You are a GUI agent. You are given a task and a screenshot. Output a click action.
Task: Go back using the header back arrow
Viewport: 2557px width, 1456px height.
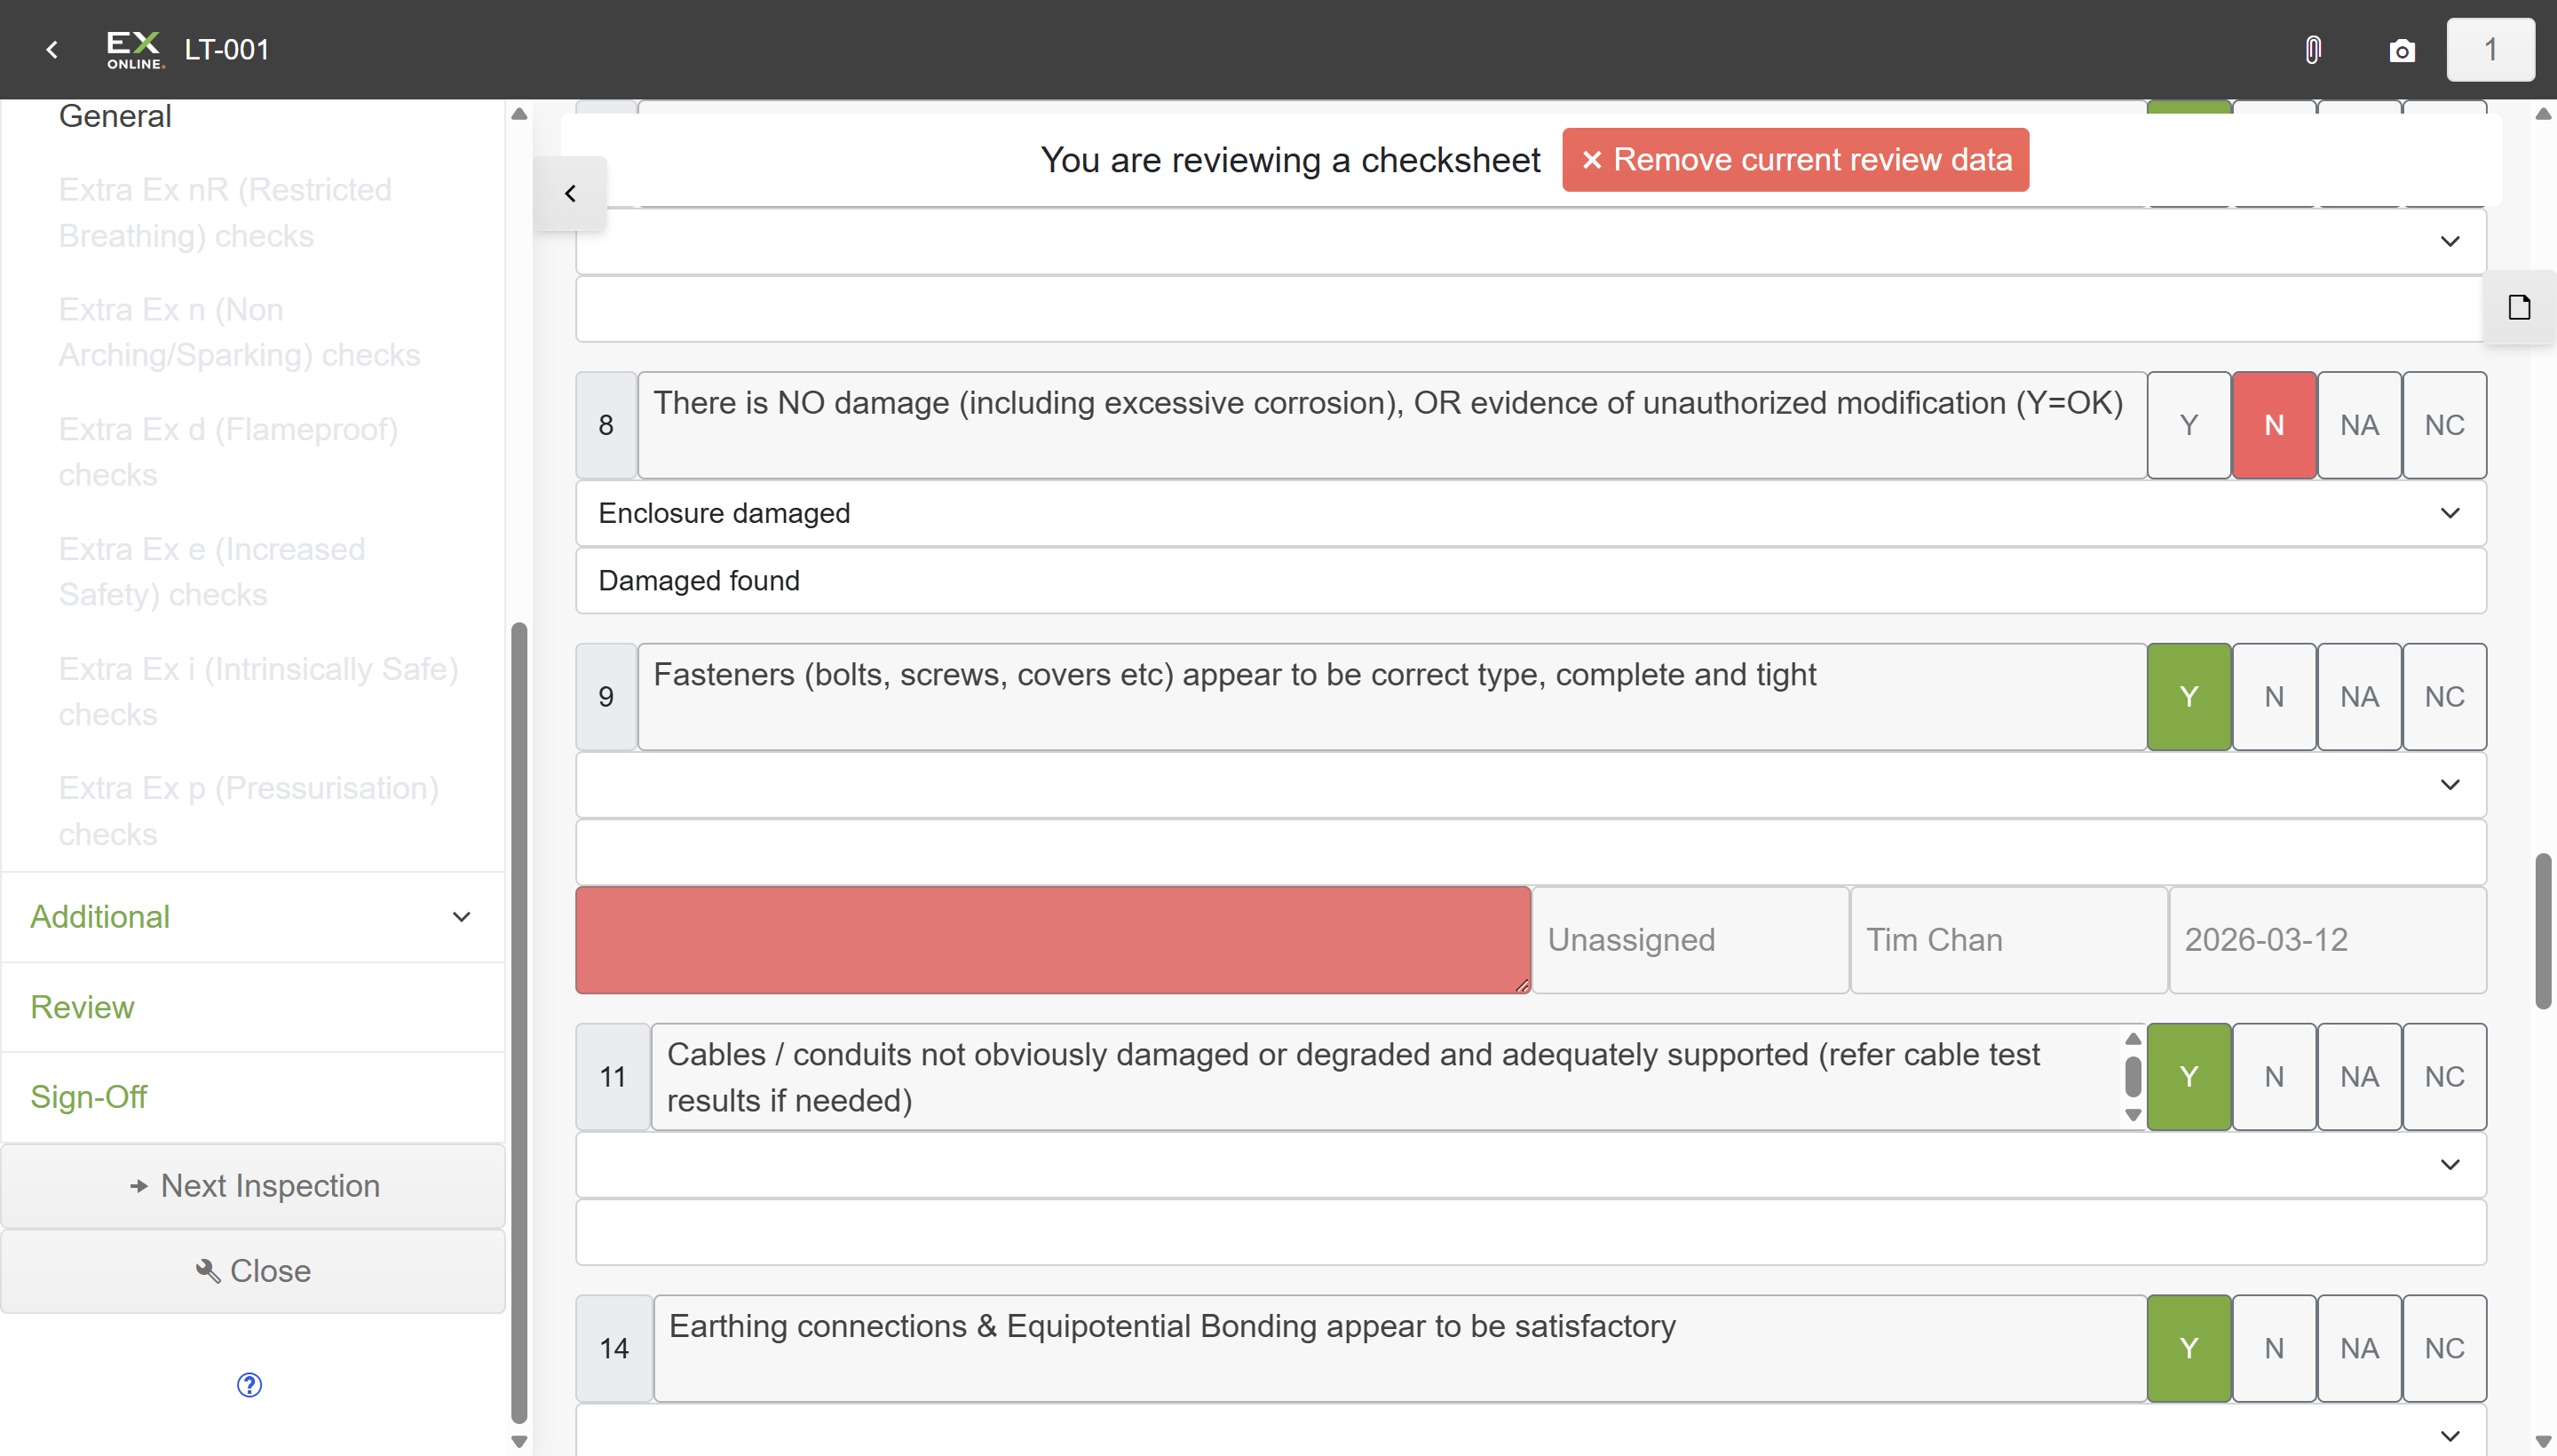pos(52,49)
